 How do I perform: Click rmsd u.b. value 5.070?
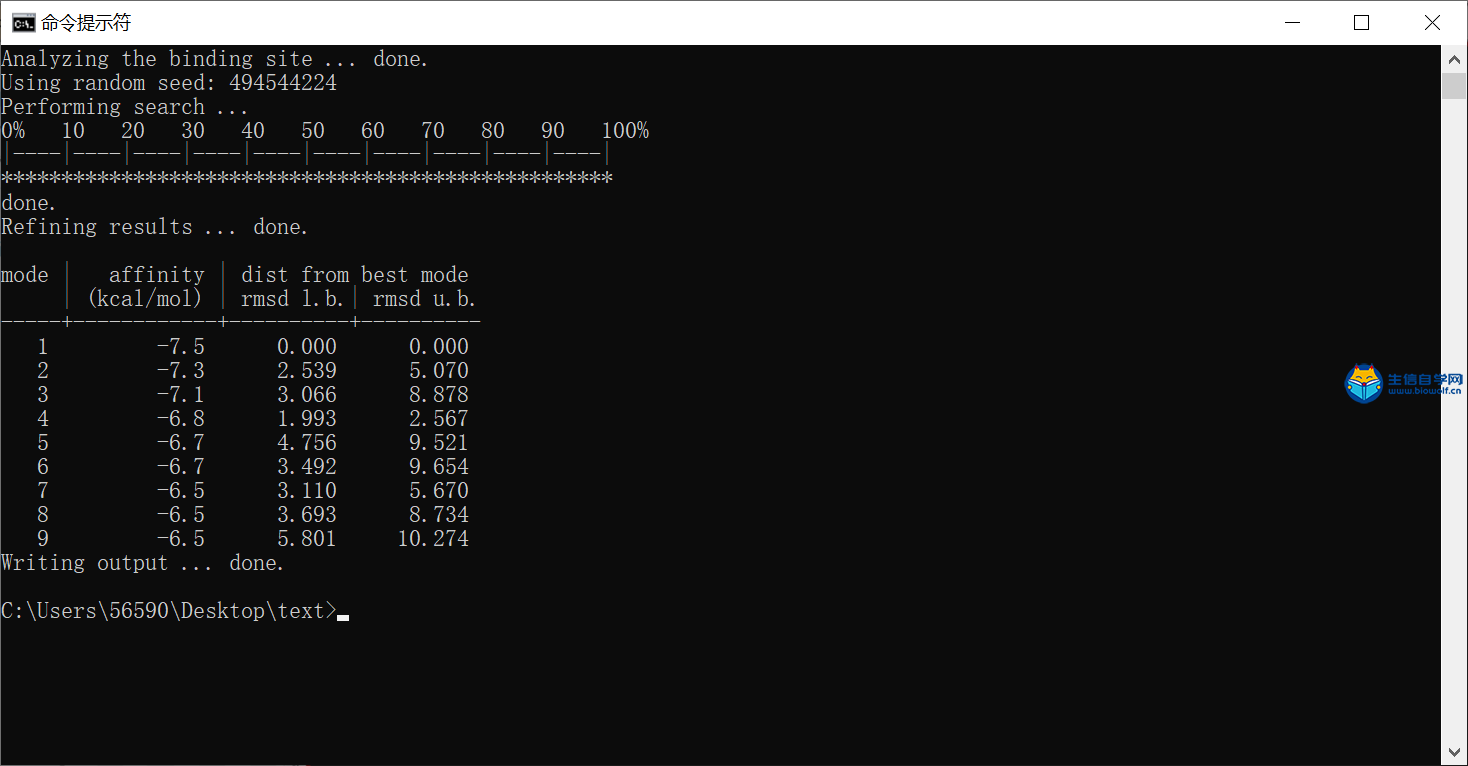(x=439, y=371)
